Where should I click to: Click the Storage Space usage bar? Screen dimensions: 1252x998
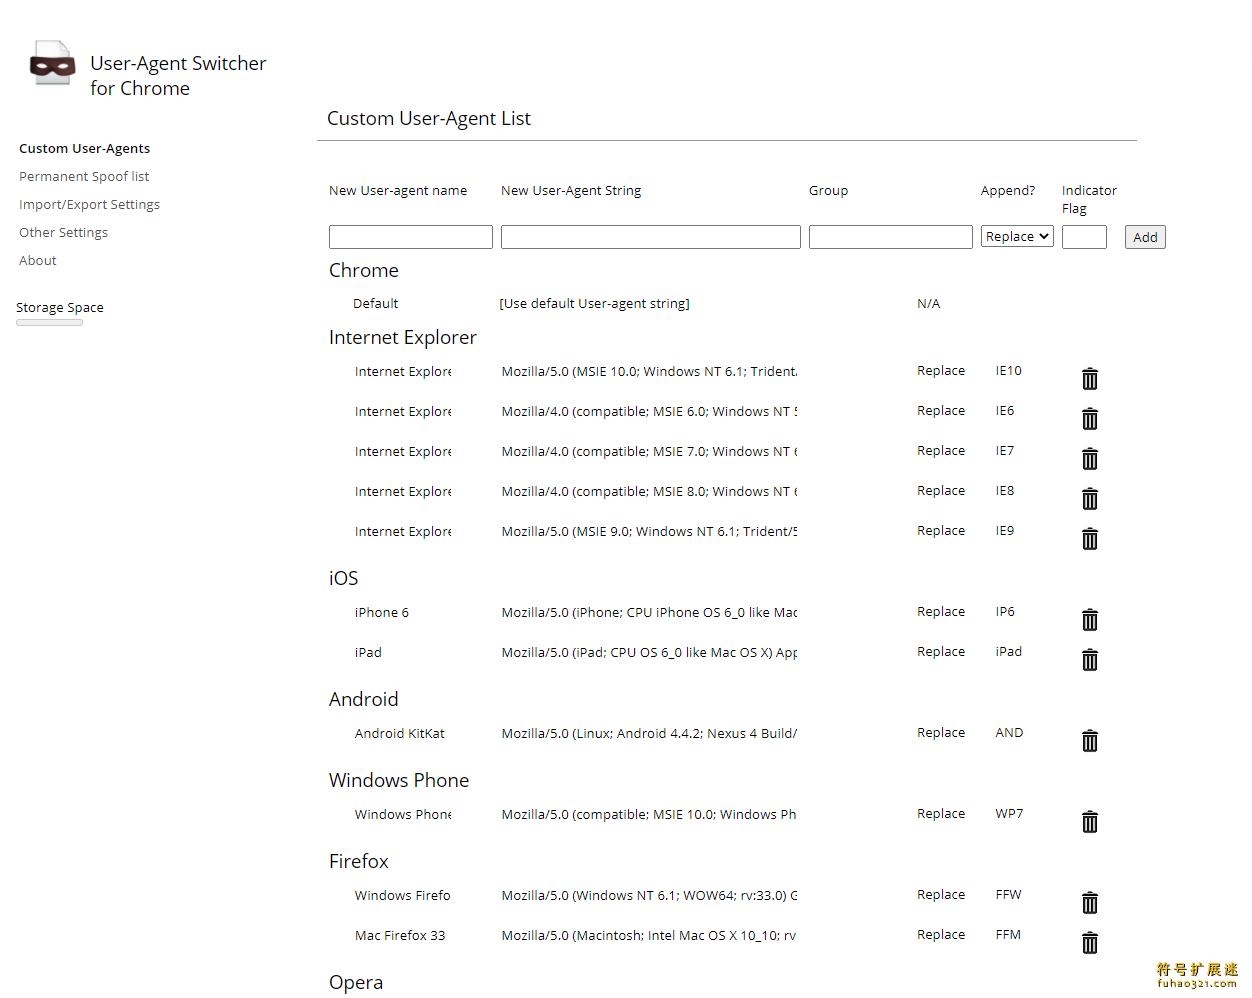point(49,322)
